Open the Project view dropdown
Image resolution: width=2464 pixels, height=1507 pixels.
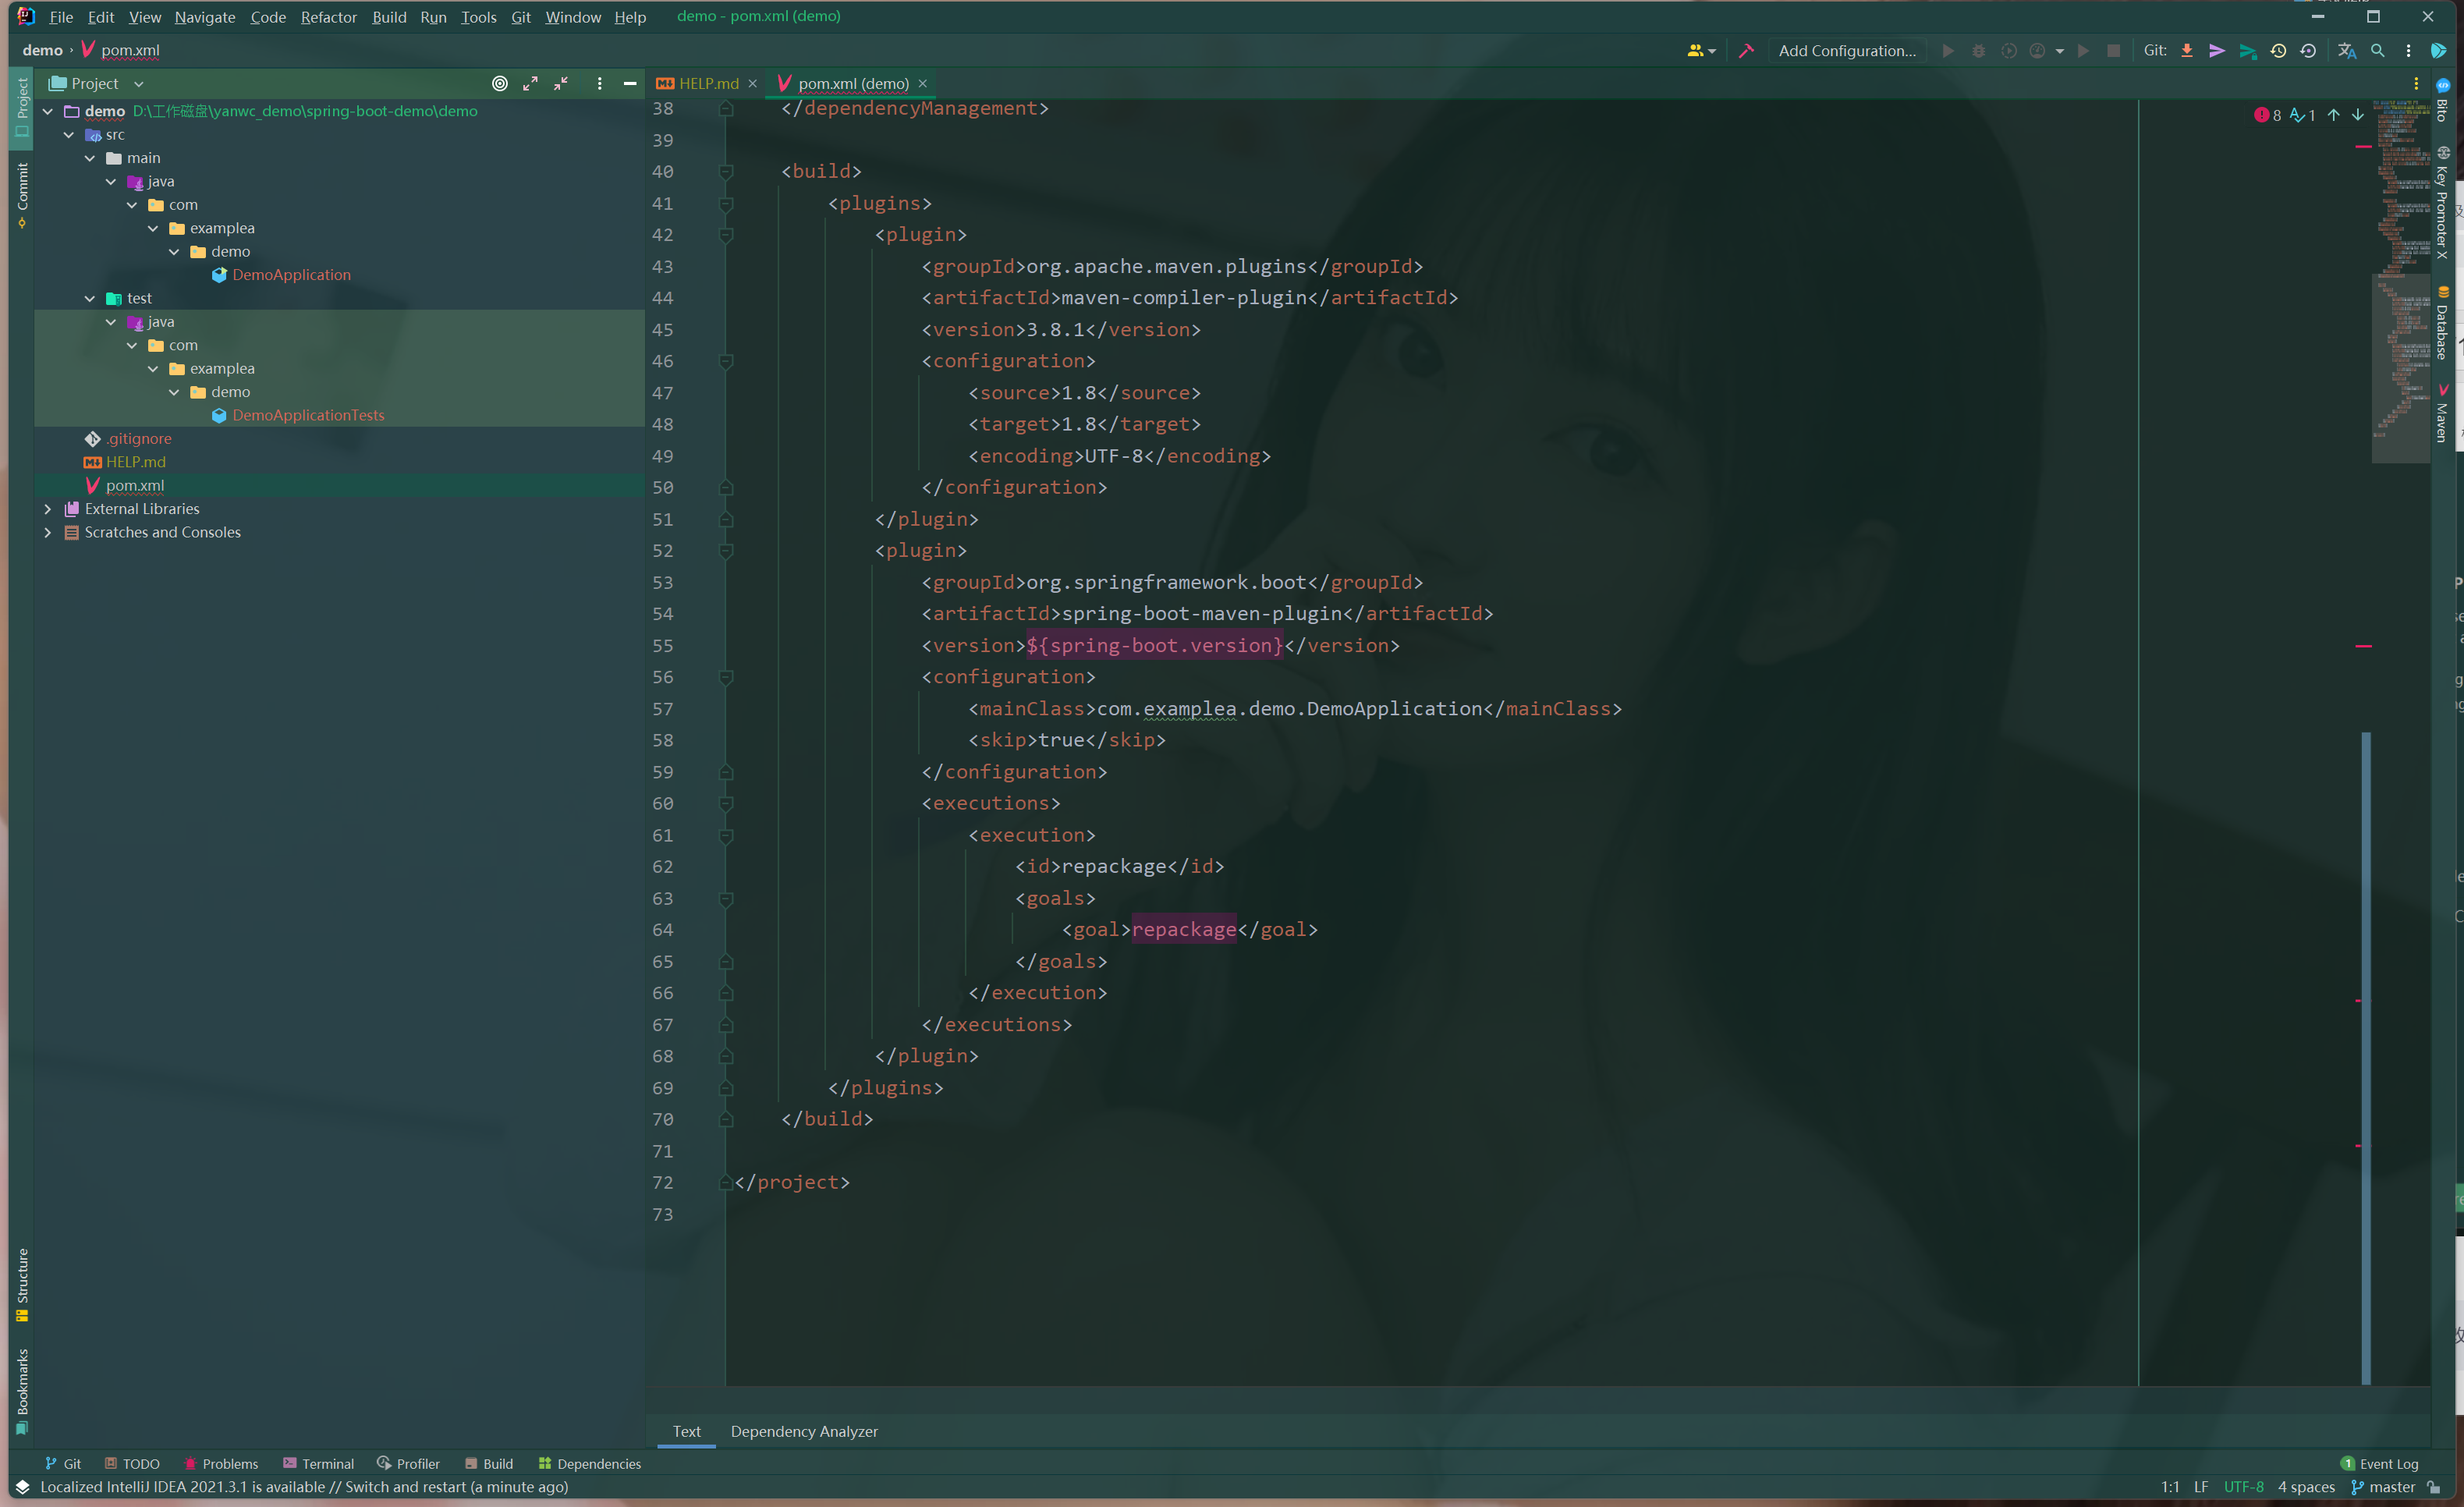pos(139,84)
